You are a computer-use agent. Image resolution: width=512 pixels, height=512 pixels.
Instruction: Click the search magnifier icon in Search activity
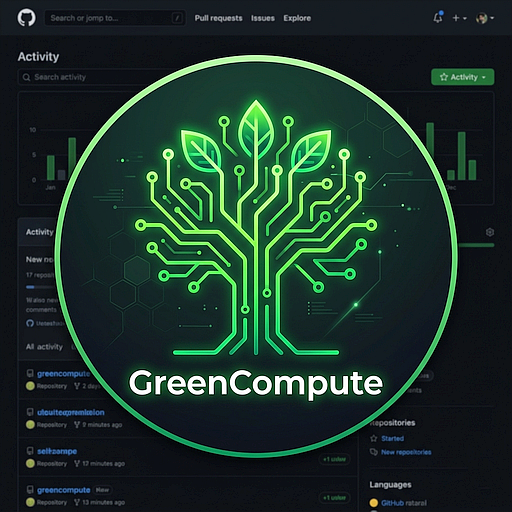pyautogui.click(x=26, y=77)
